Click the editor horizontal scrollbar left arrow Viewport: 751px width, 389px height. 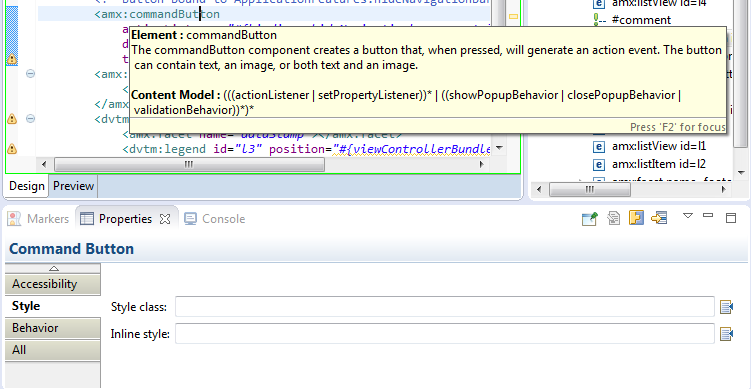point(44,164)
